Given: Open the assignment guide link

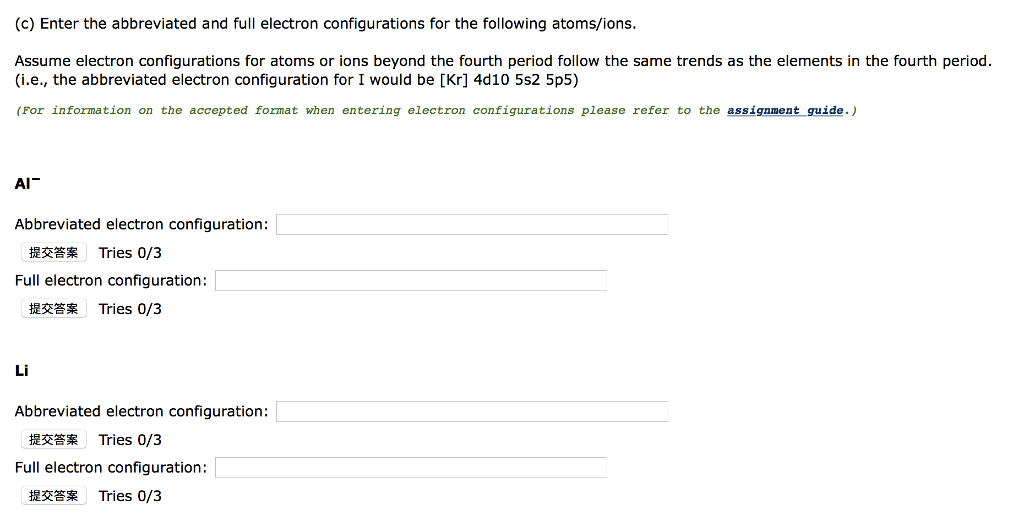Looking at the screenshot, I should point(785,110).
